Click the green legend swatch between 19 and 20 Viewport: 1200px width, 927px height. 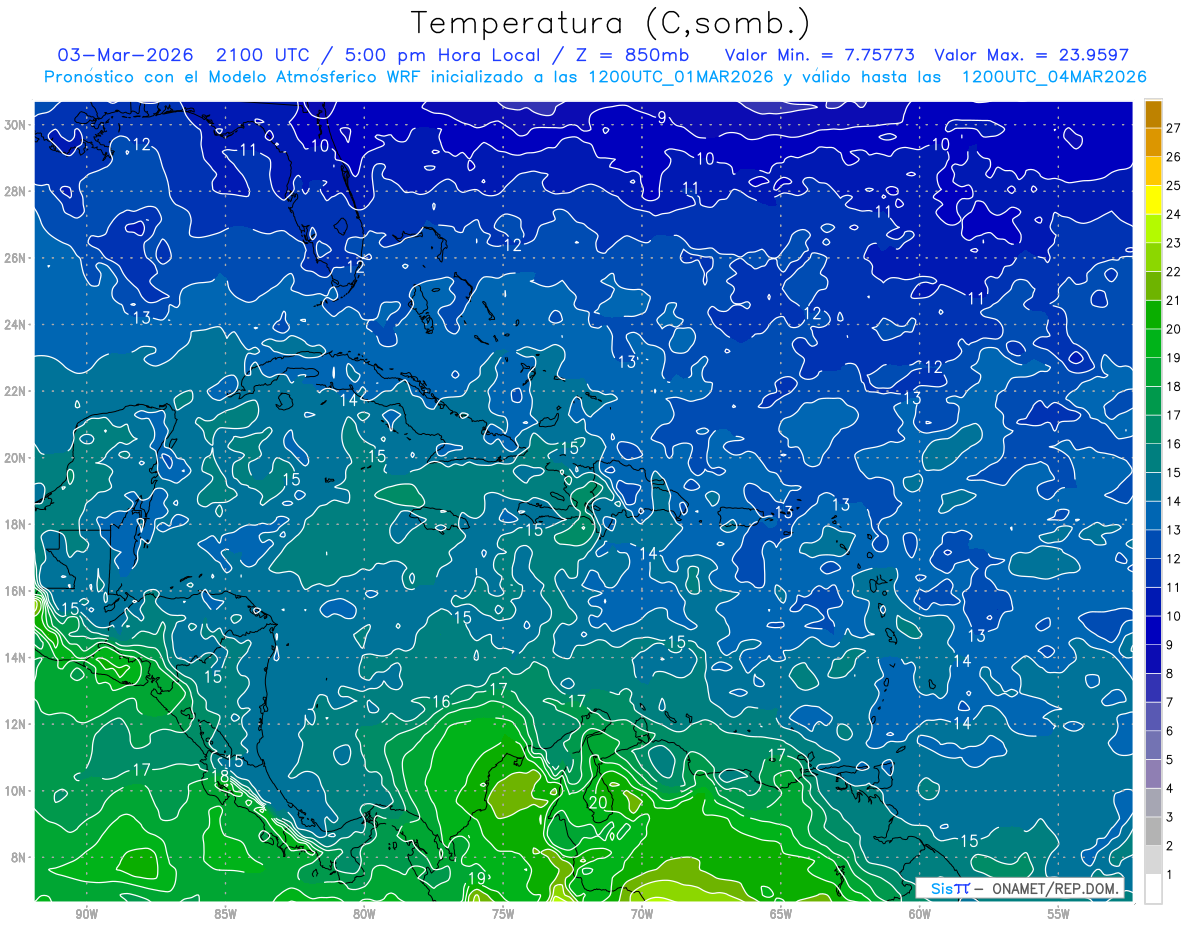(x=1153, y=344)
